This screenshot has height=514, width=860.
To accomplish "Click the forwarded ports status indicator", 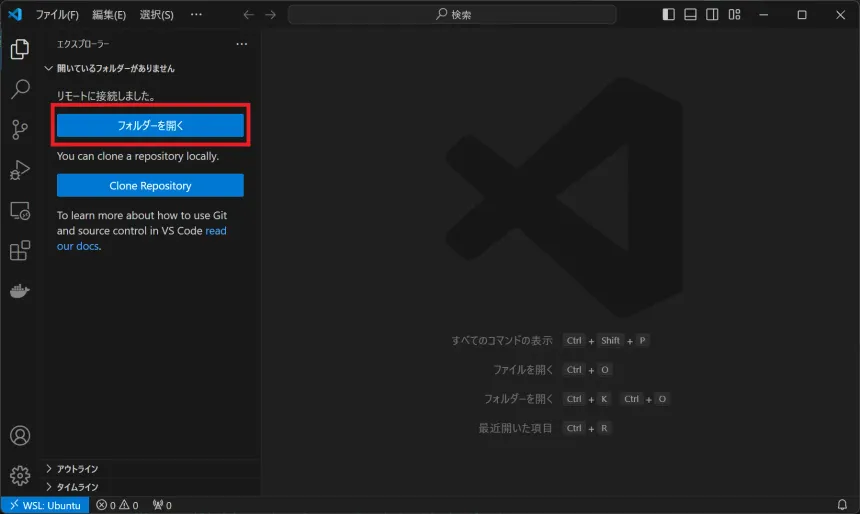I will point(162,505).
